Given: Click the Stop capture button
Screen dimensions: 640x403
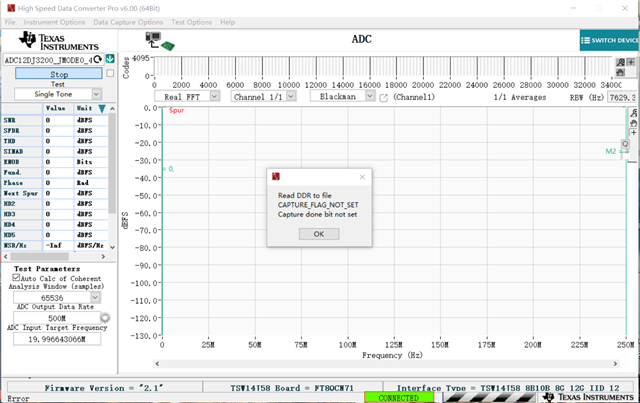Looking at the screenshot, I should click(59, 74).
